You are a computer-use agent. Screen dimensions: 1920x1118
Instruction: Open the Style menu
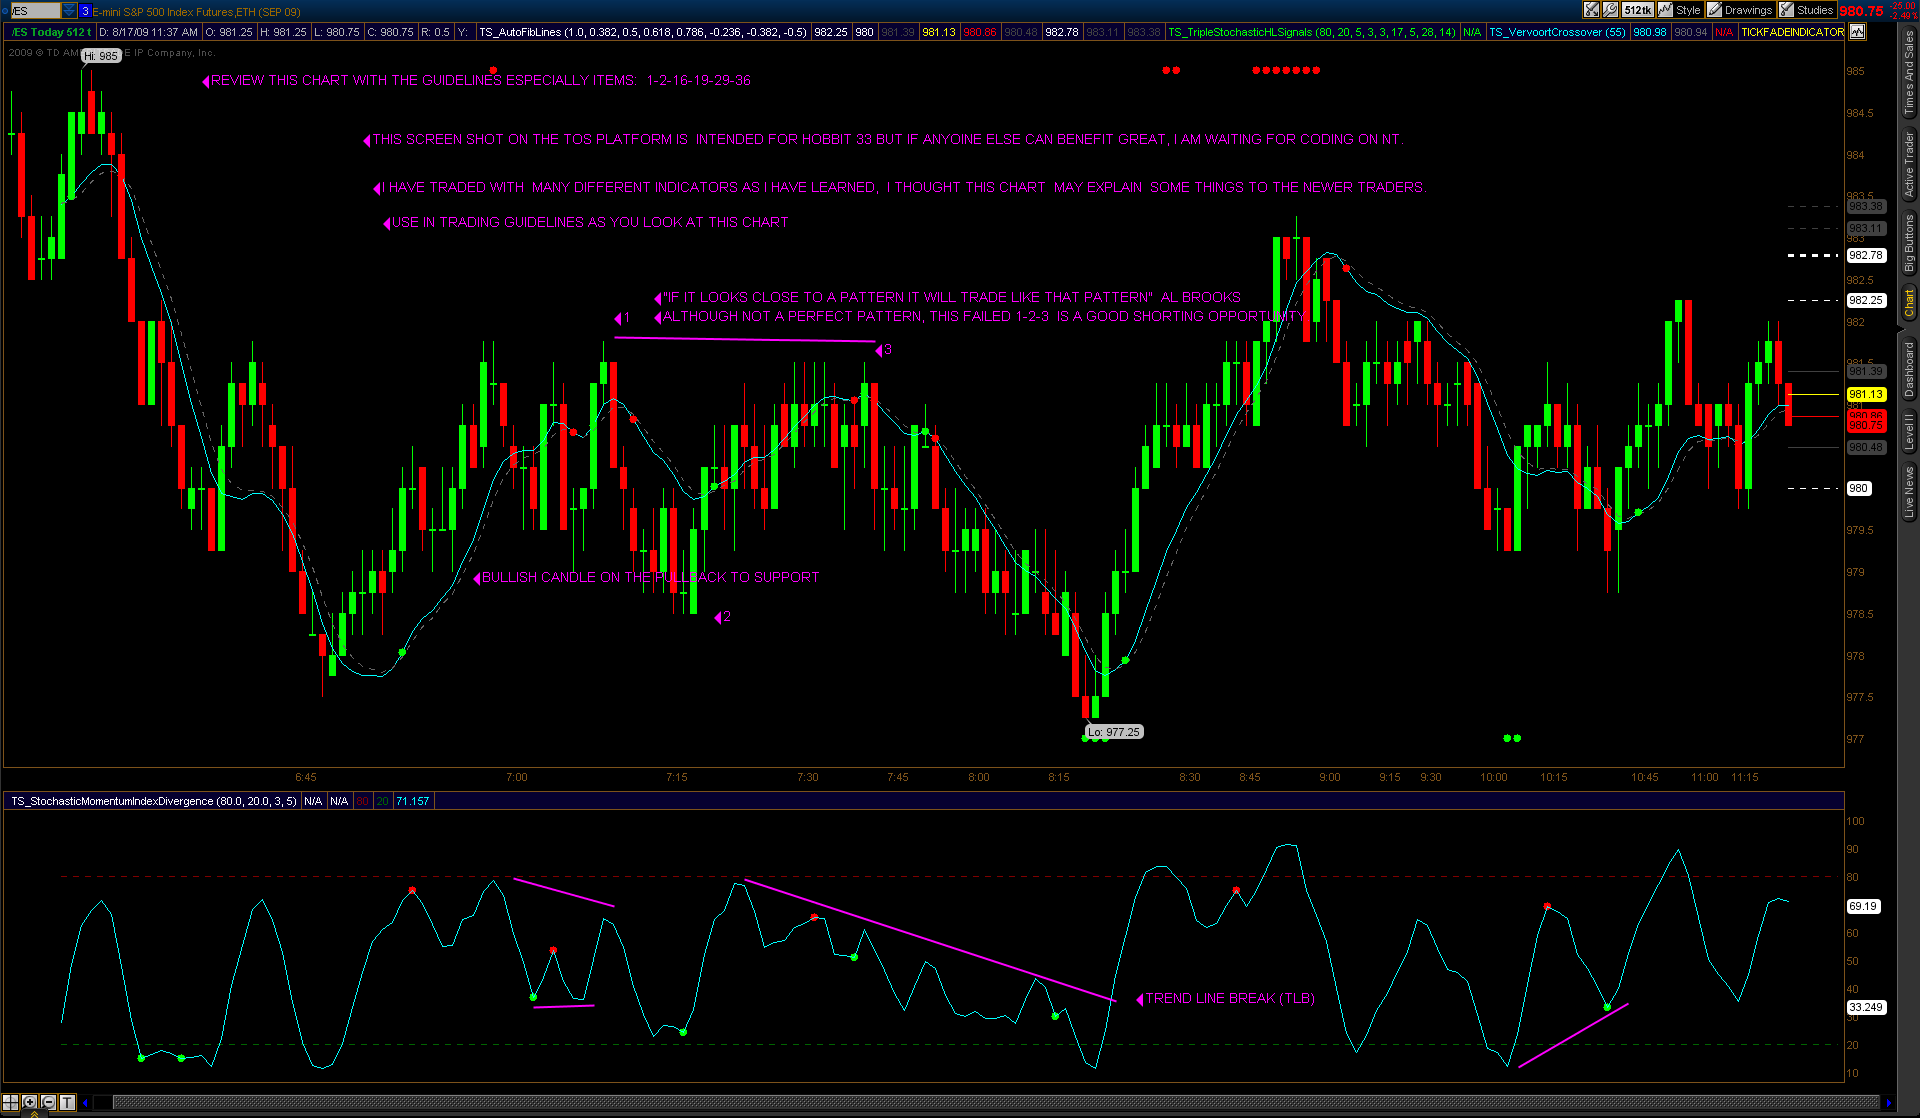tap(1680, 10)
